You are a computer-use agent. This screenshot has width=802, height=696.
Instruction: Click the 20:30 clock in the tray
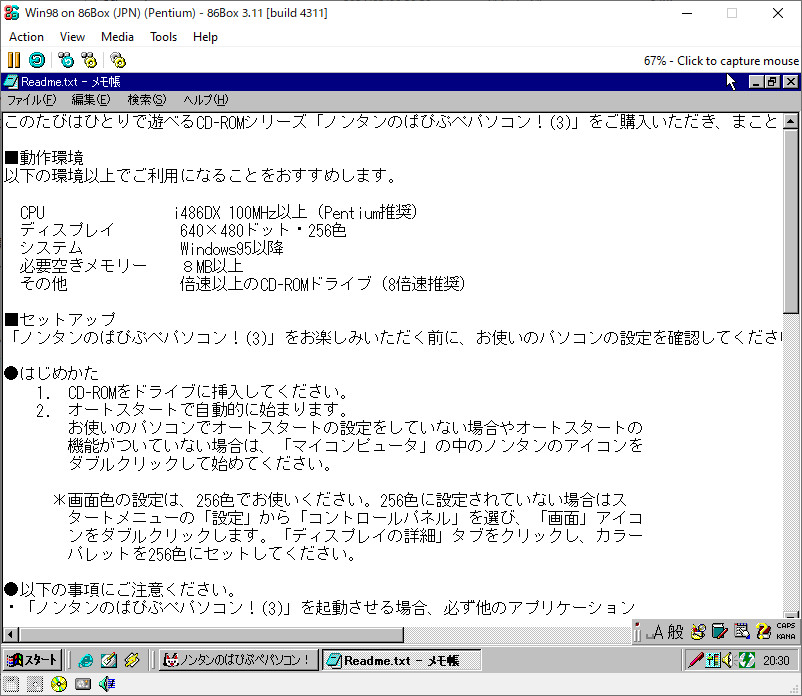[776, 661]
